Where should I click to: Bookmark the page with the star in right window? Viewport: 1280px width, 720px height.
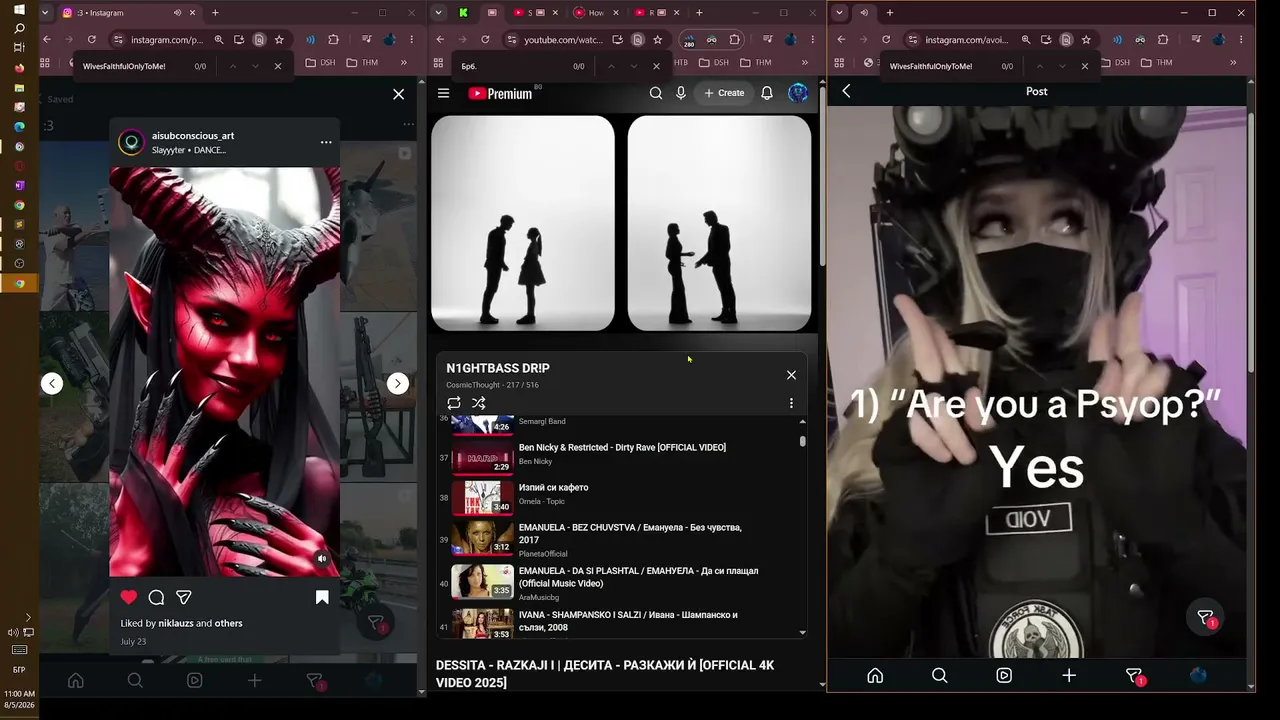click(1086, 40)
